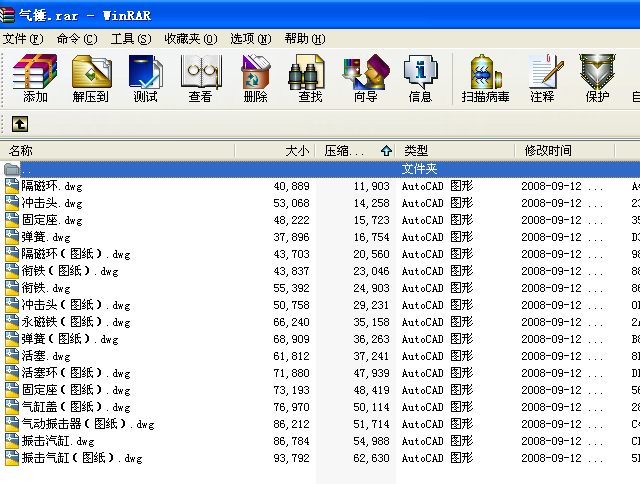Click AutoCAD 图形 type of 活塞.dwg row

click(x=437, y=356)
